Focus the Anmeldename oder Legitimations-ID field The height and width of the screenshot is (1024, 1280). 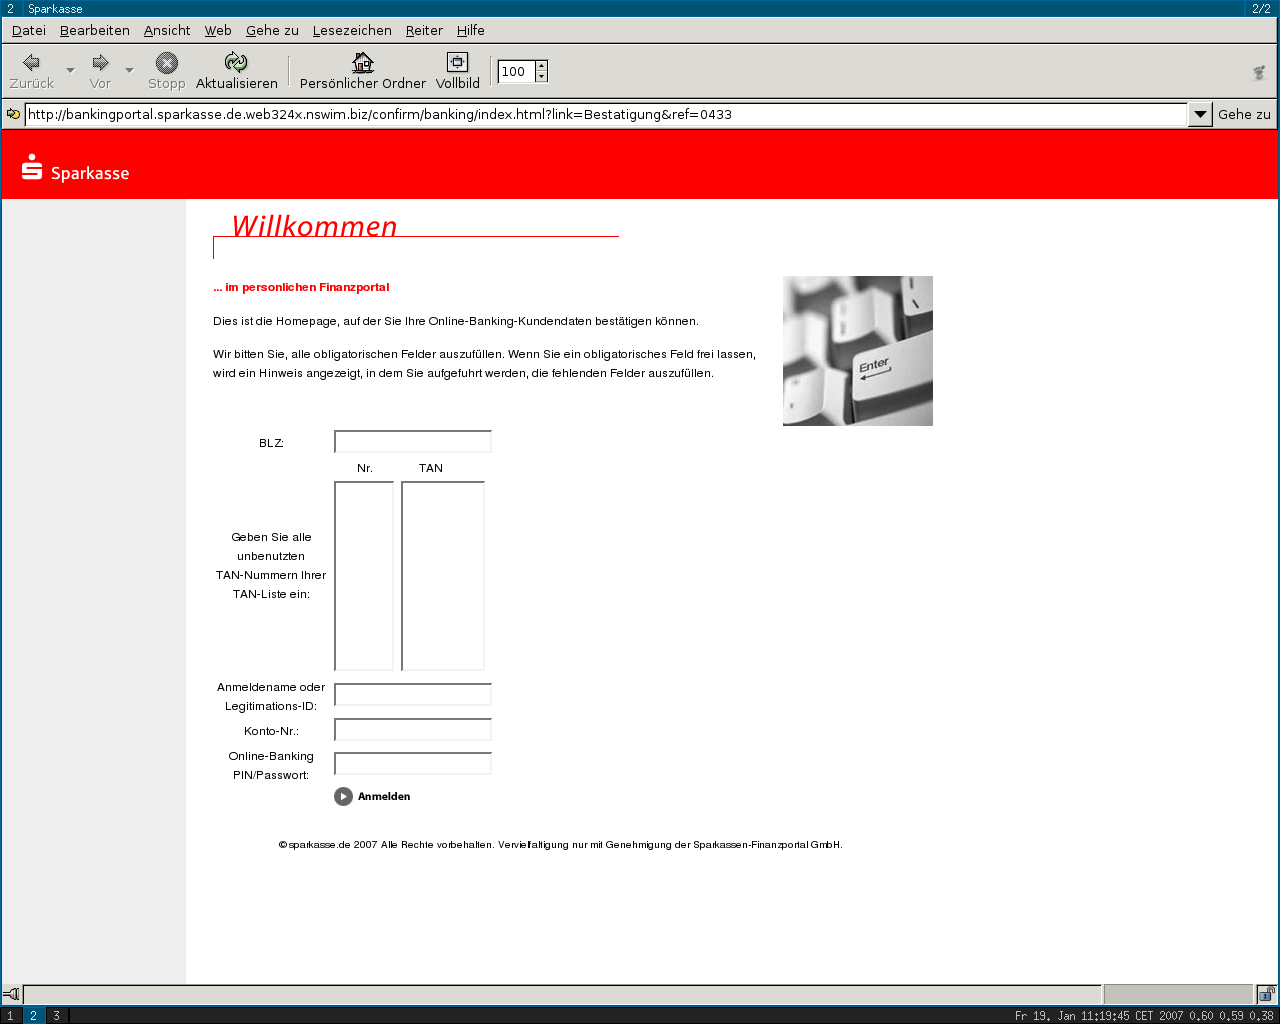click(x=413, y=695)
